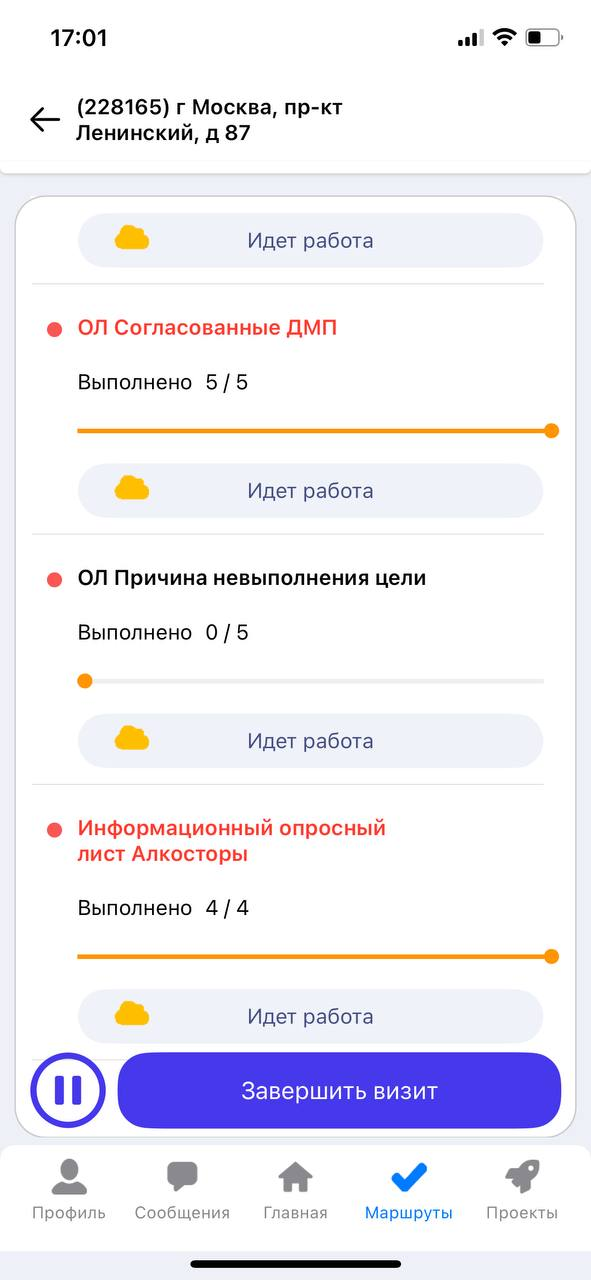Select the Маршруты checkmark icon
This screenshot has height=1280, width=591.
click(409, 1177)
